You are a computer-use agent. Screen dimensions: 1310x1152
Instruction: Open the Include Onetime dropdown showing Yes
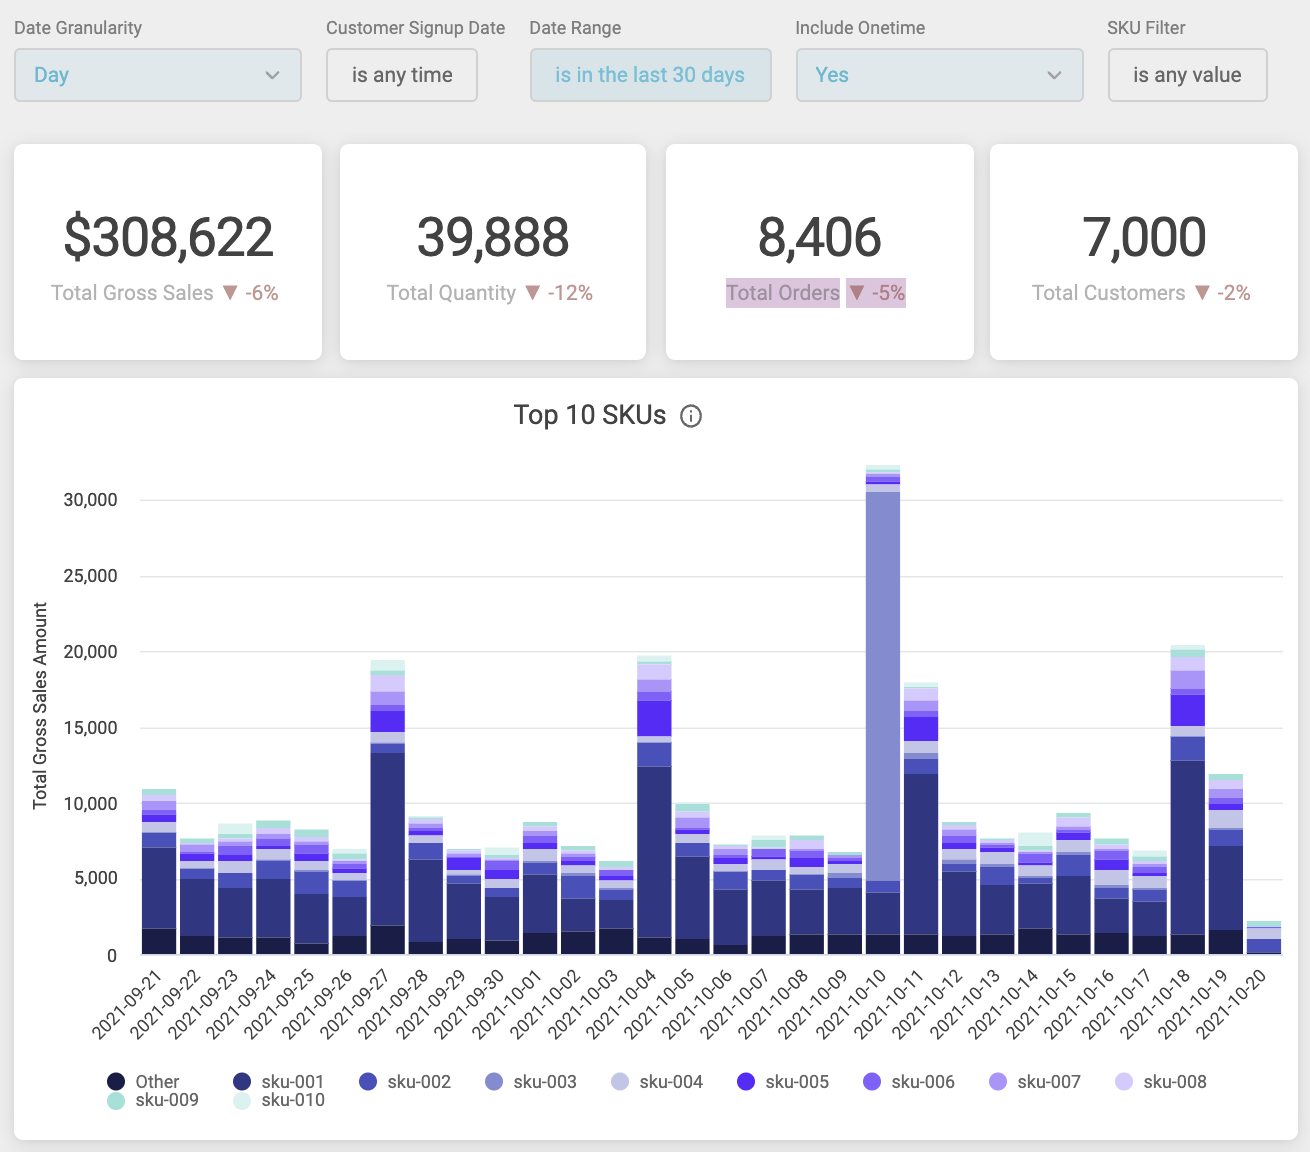click(x=938, y=75)
